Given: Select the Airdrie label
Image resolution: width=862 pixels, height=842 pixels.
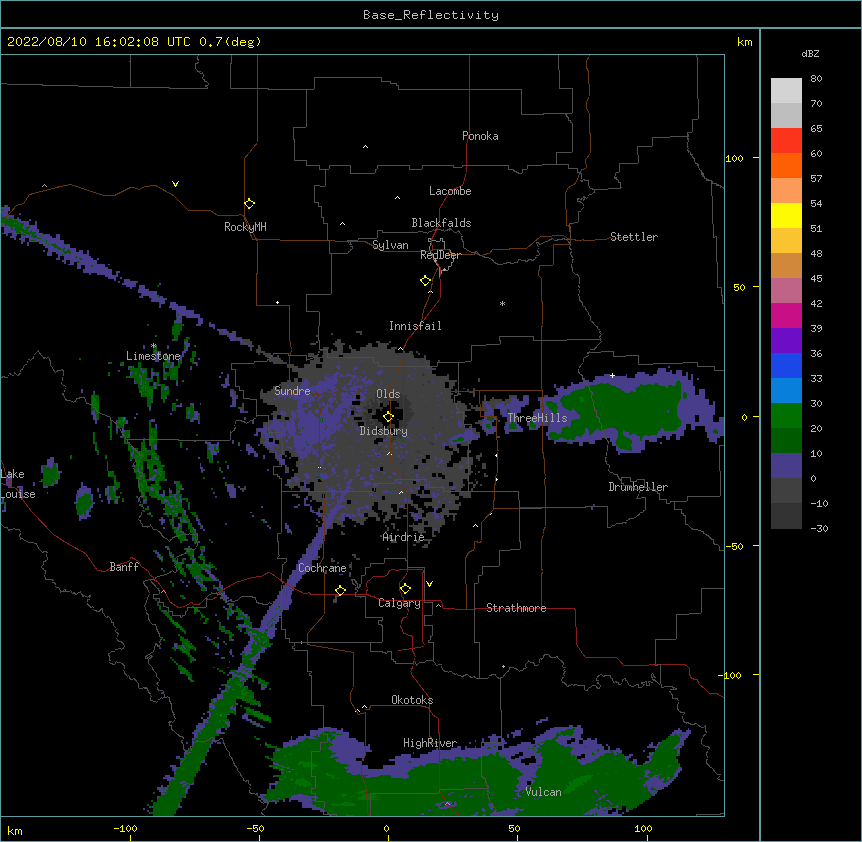Looking at the screenshot, I should coord(404,537).
